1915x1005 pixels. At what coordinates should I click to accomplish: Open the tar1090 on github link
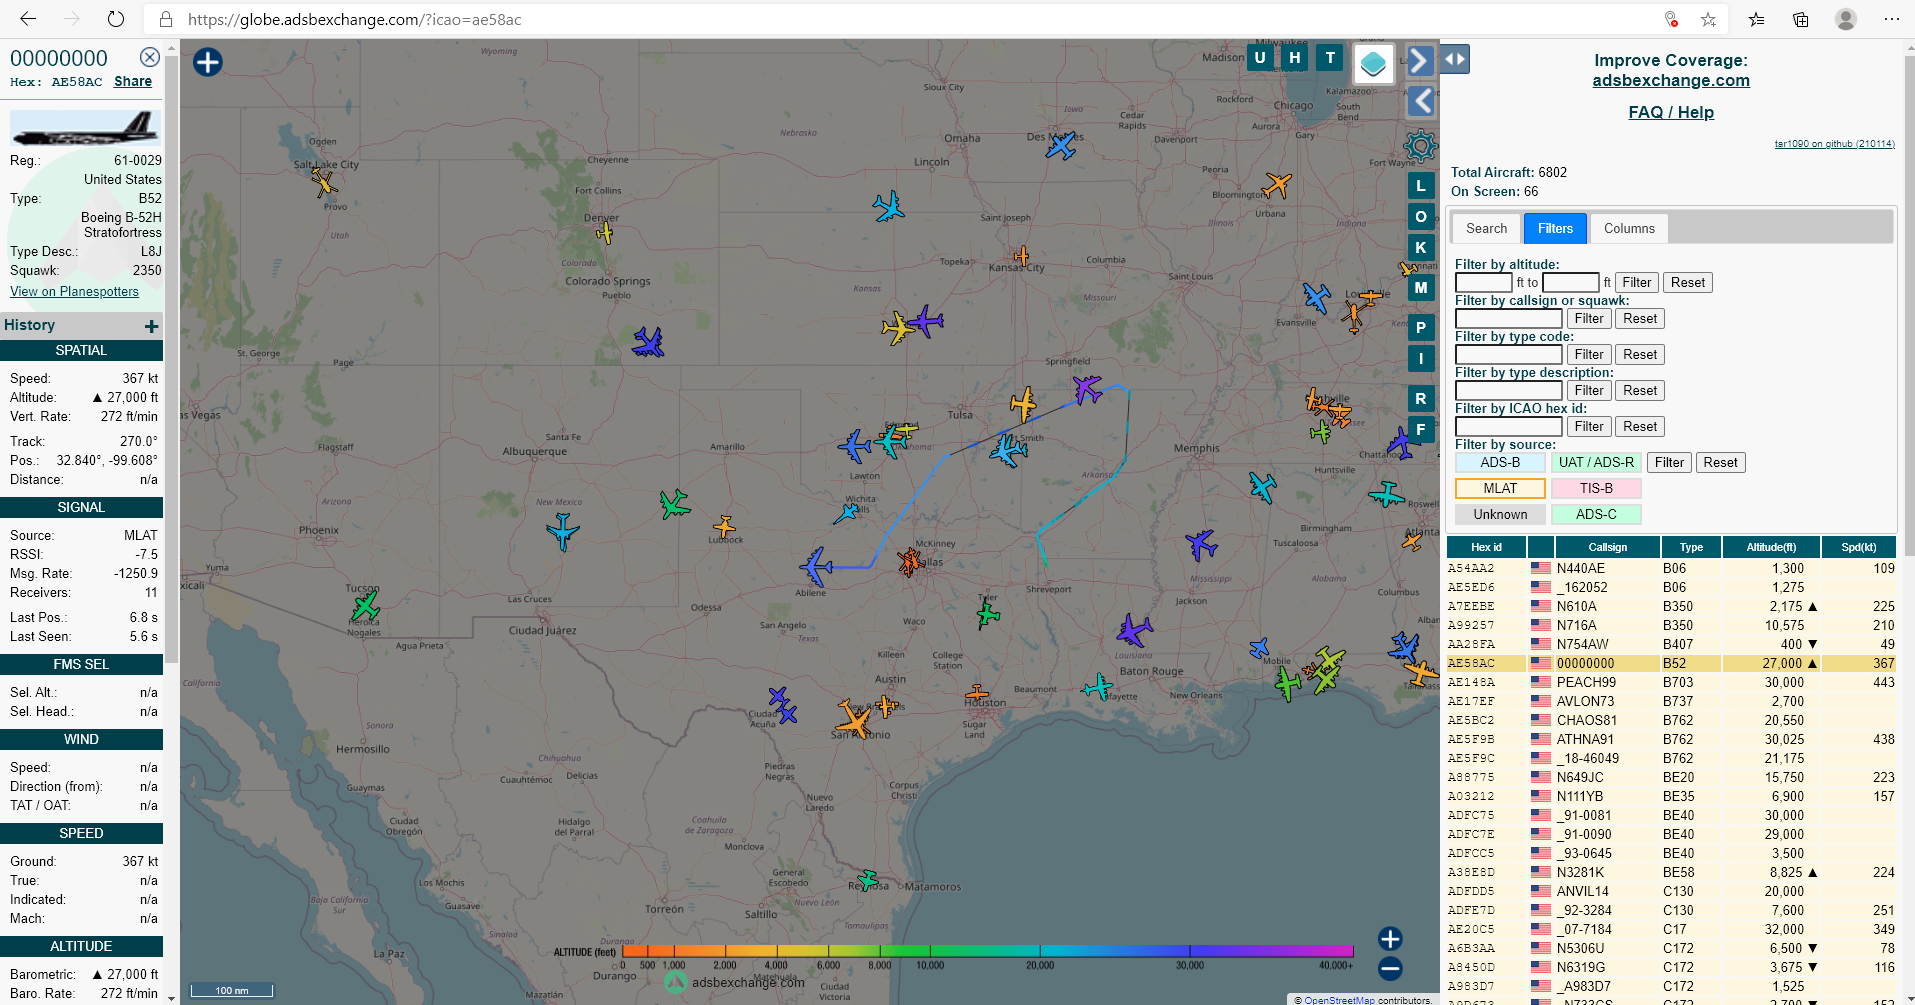tap(1834, 144)
